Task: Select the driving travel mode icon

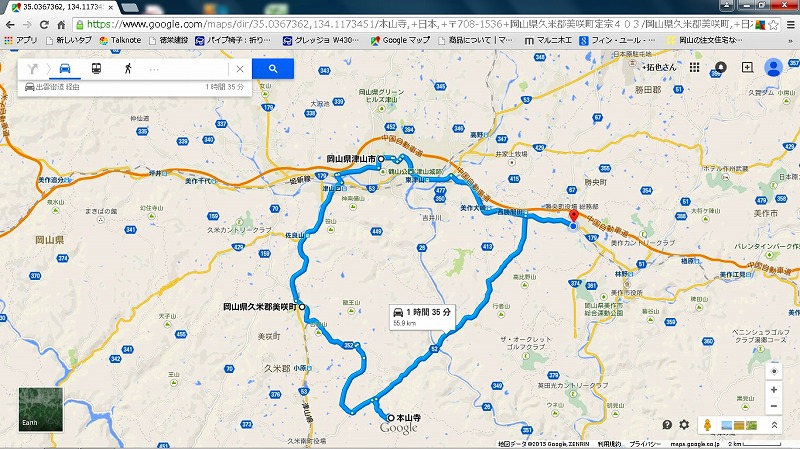Action: [x=65, y=68]
